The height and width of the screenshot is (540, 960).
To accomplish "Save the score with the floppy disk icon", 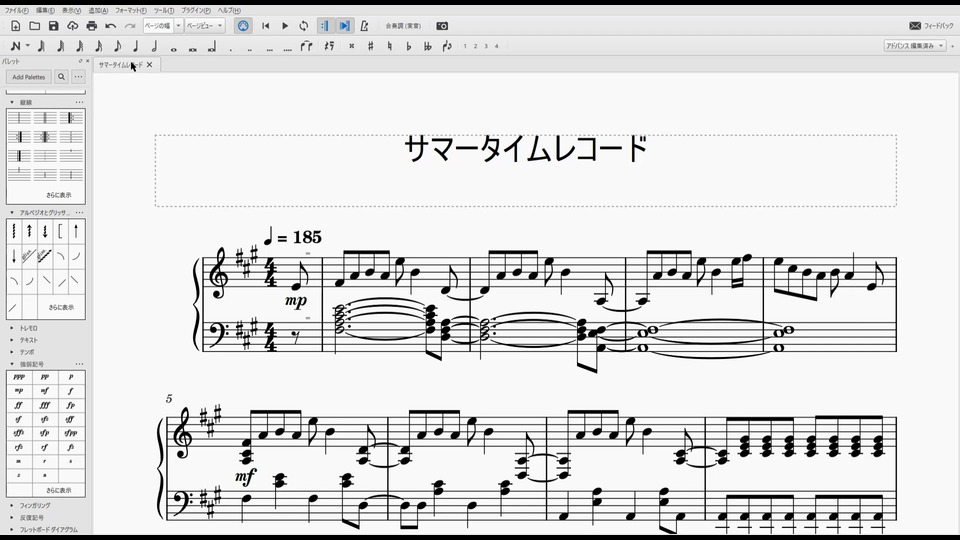I will coord(54,26).
